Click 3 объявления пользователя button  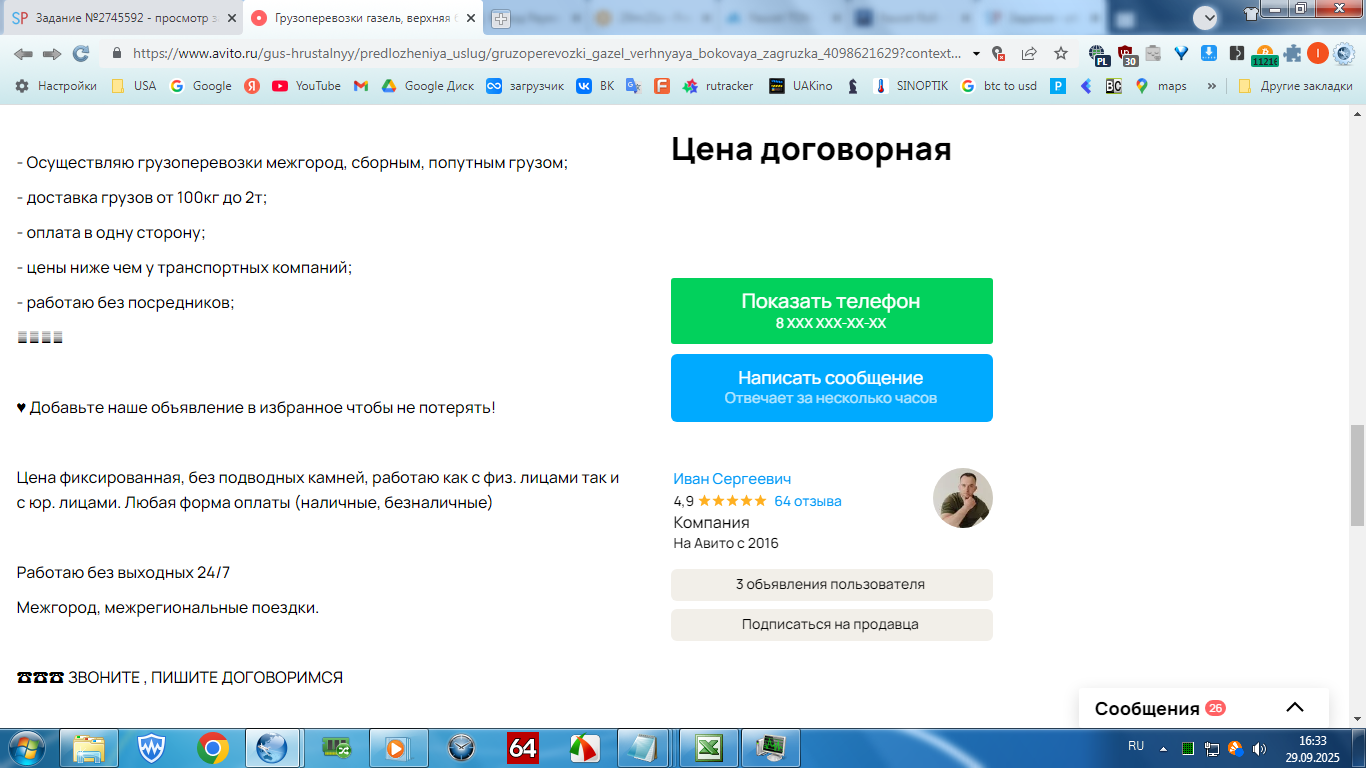[x=832, y=585]
